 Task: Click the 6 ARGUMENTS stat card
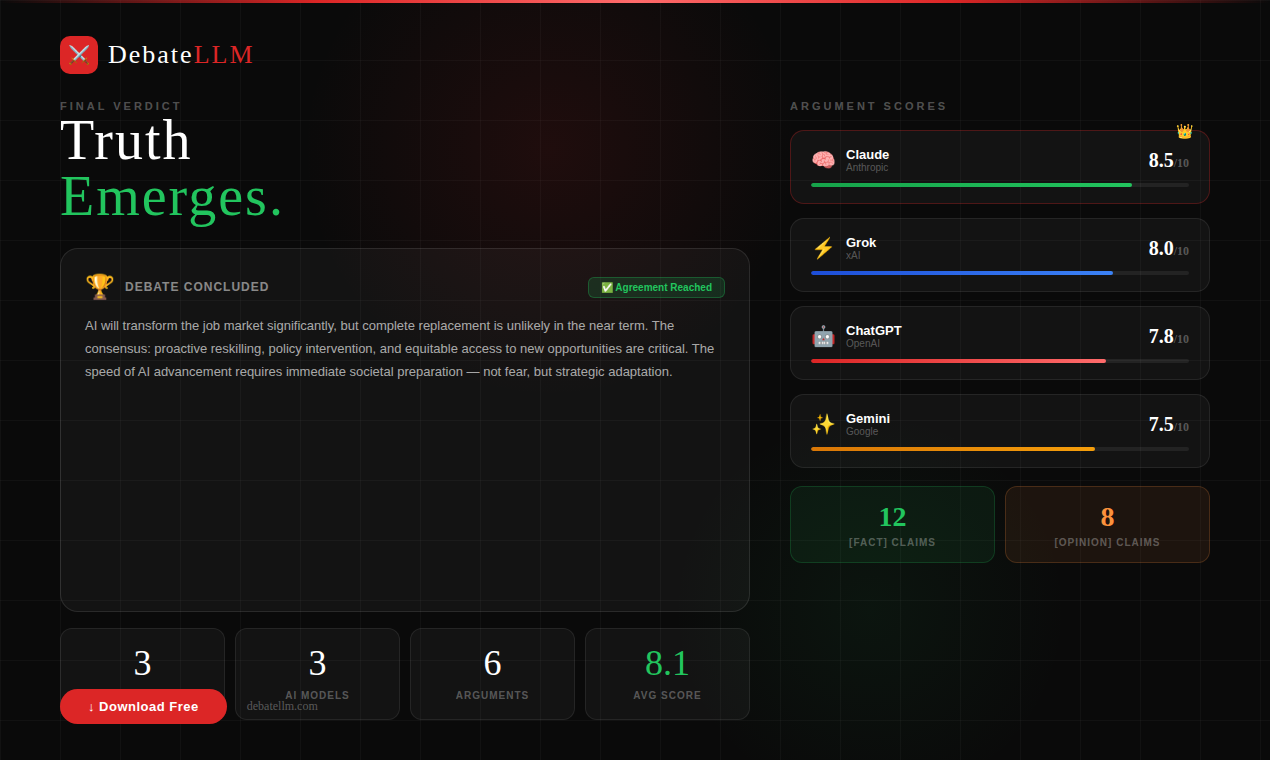(x=492, y=674)
